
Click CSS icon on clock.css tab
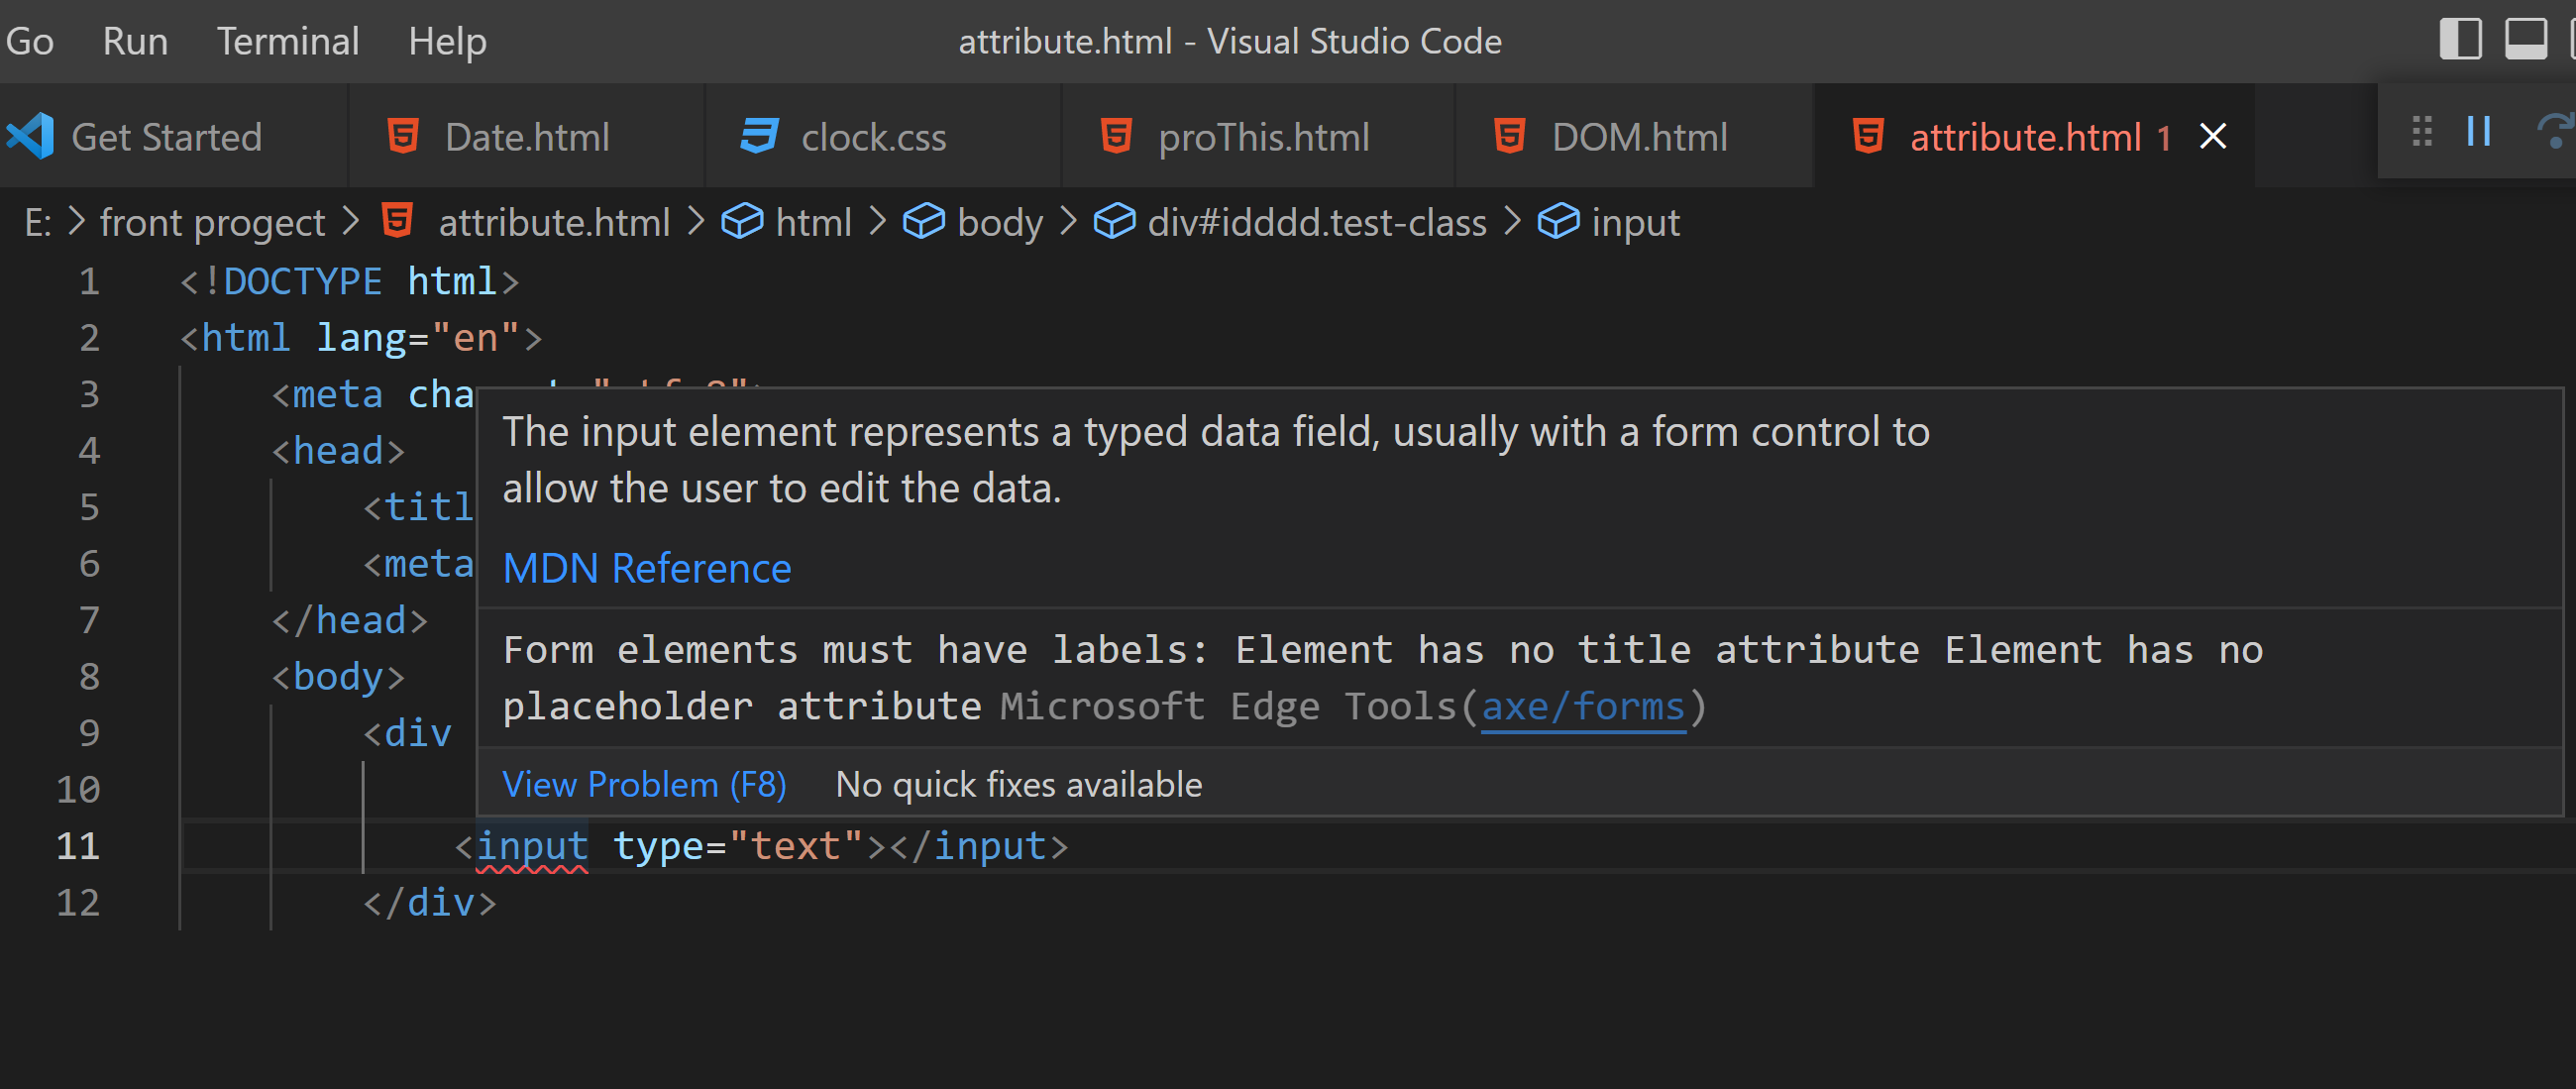(x=759, y=135)
